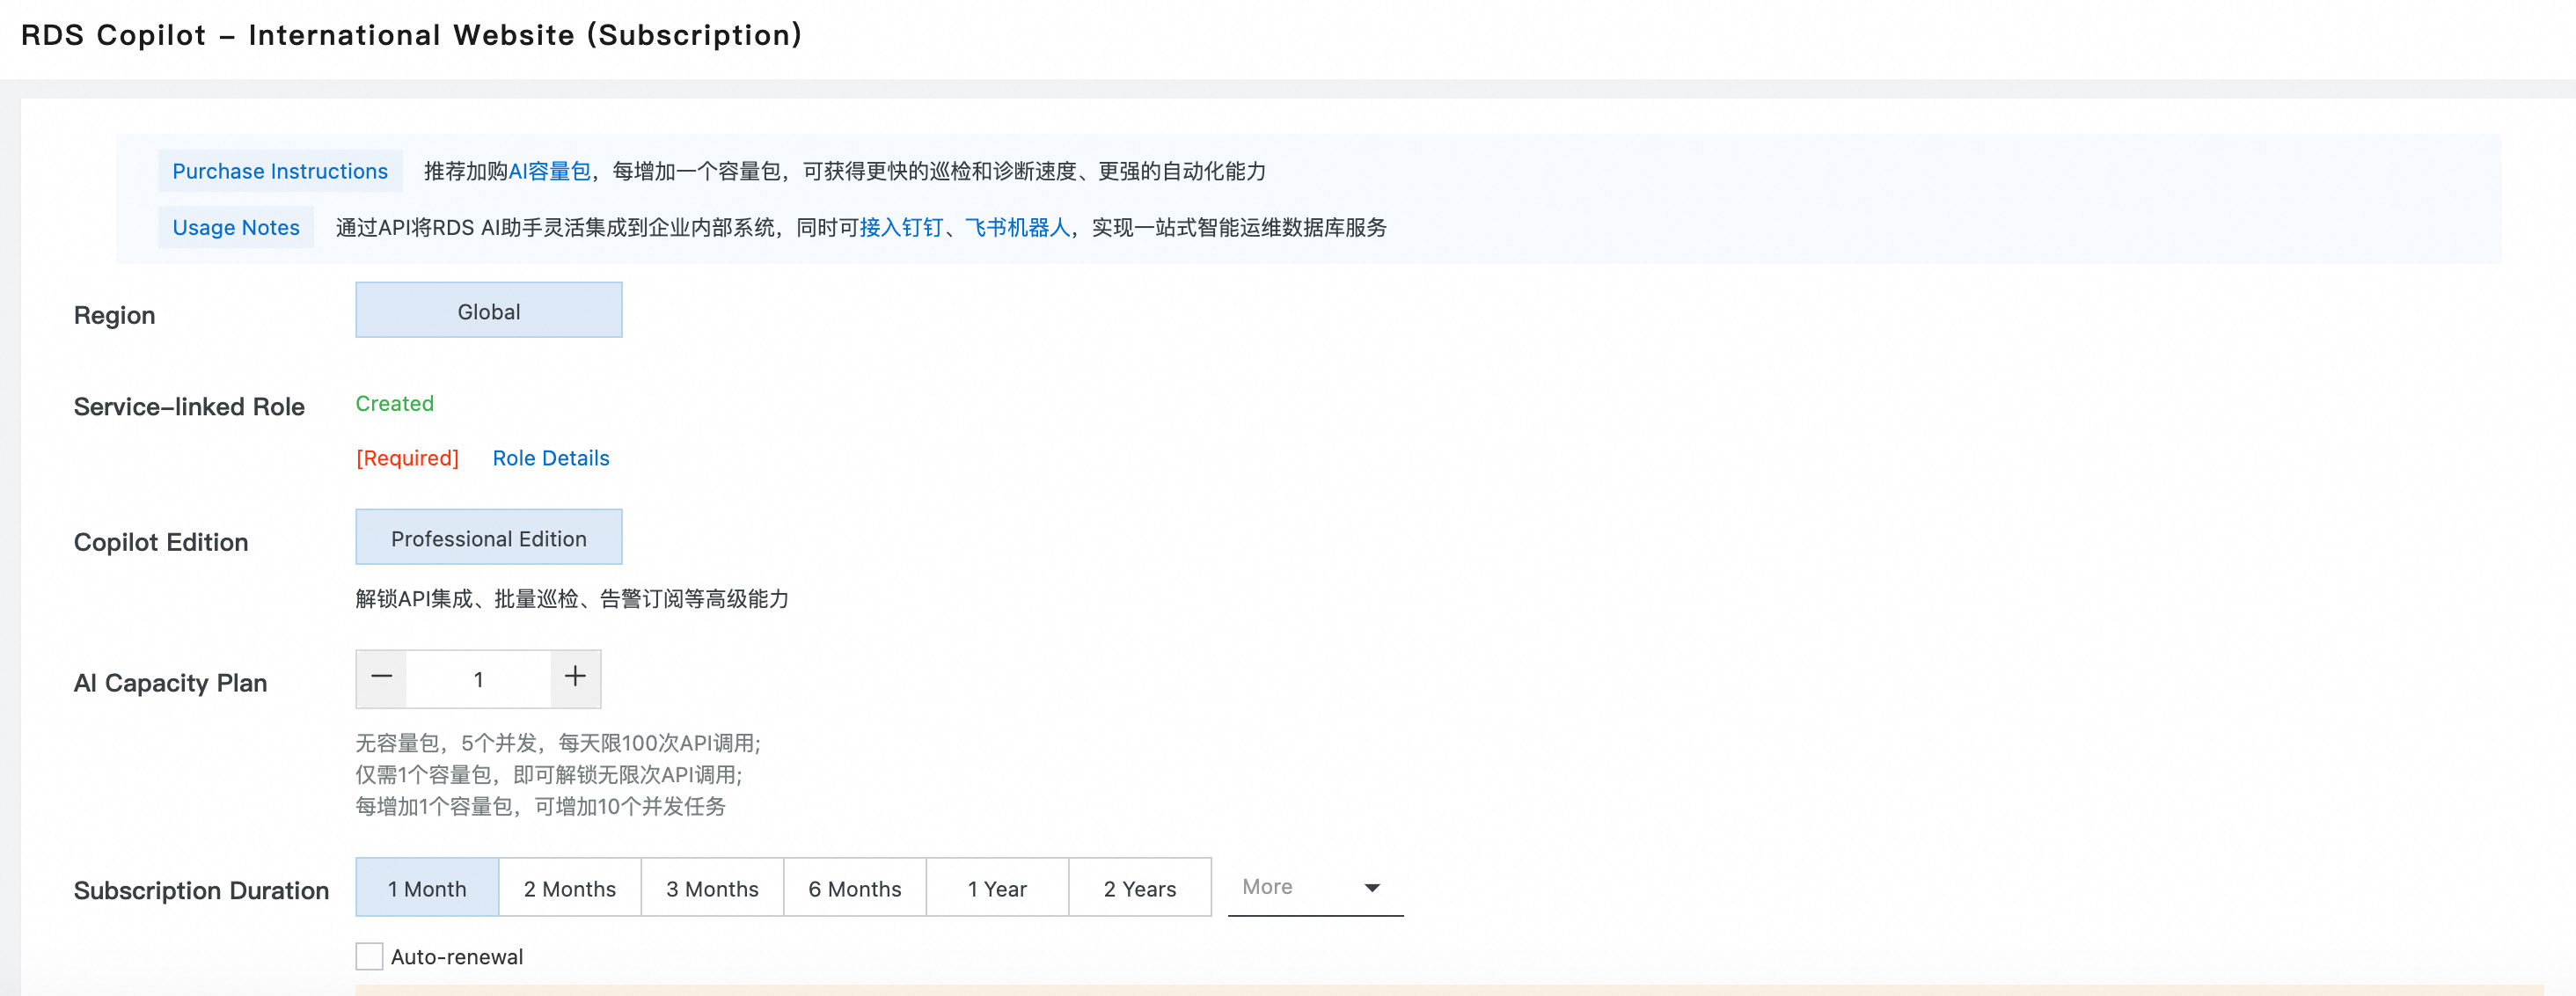This screenshot has height=996, width=2576.
Task: Click the plus icon for AI Capacity Plan
Action: pyautogui.click(x=575, y=678)
